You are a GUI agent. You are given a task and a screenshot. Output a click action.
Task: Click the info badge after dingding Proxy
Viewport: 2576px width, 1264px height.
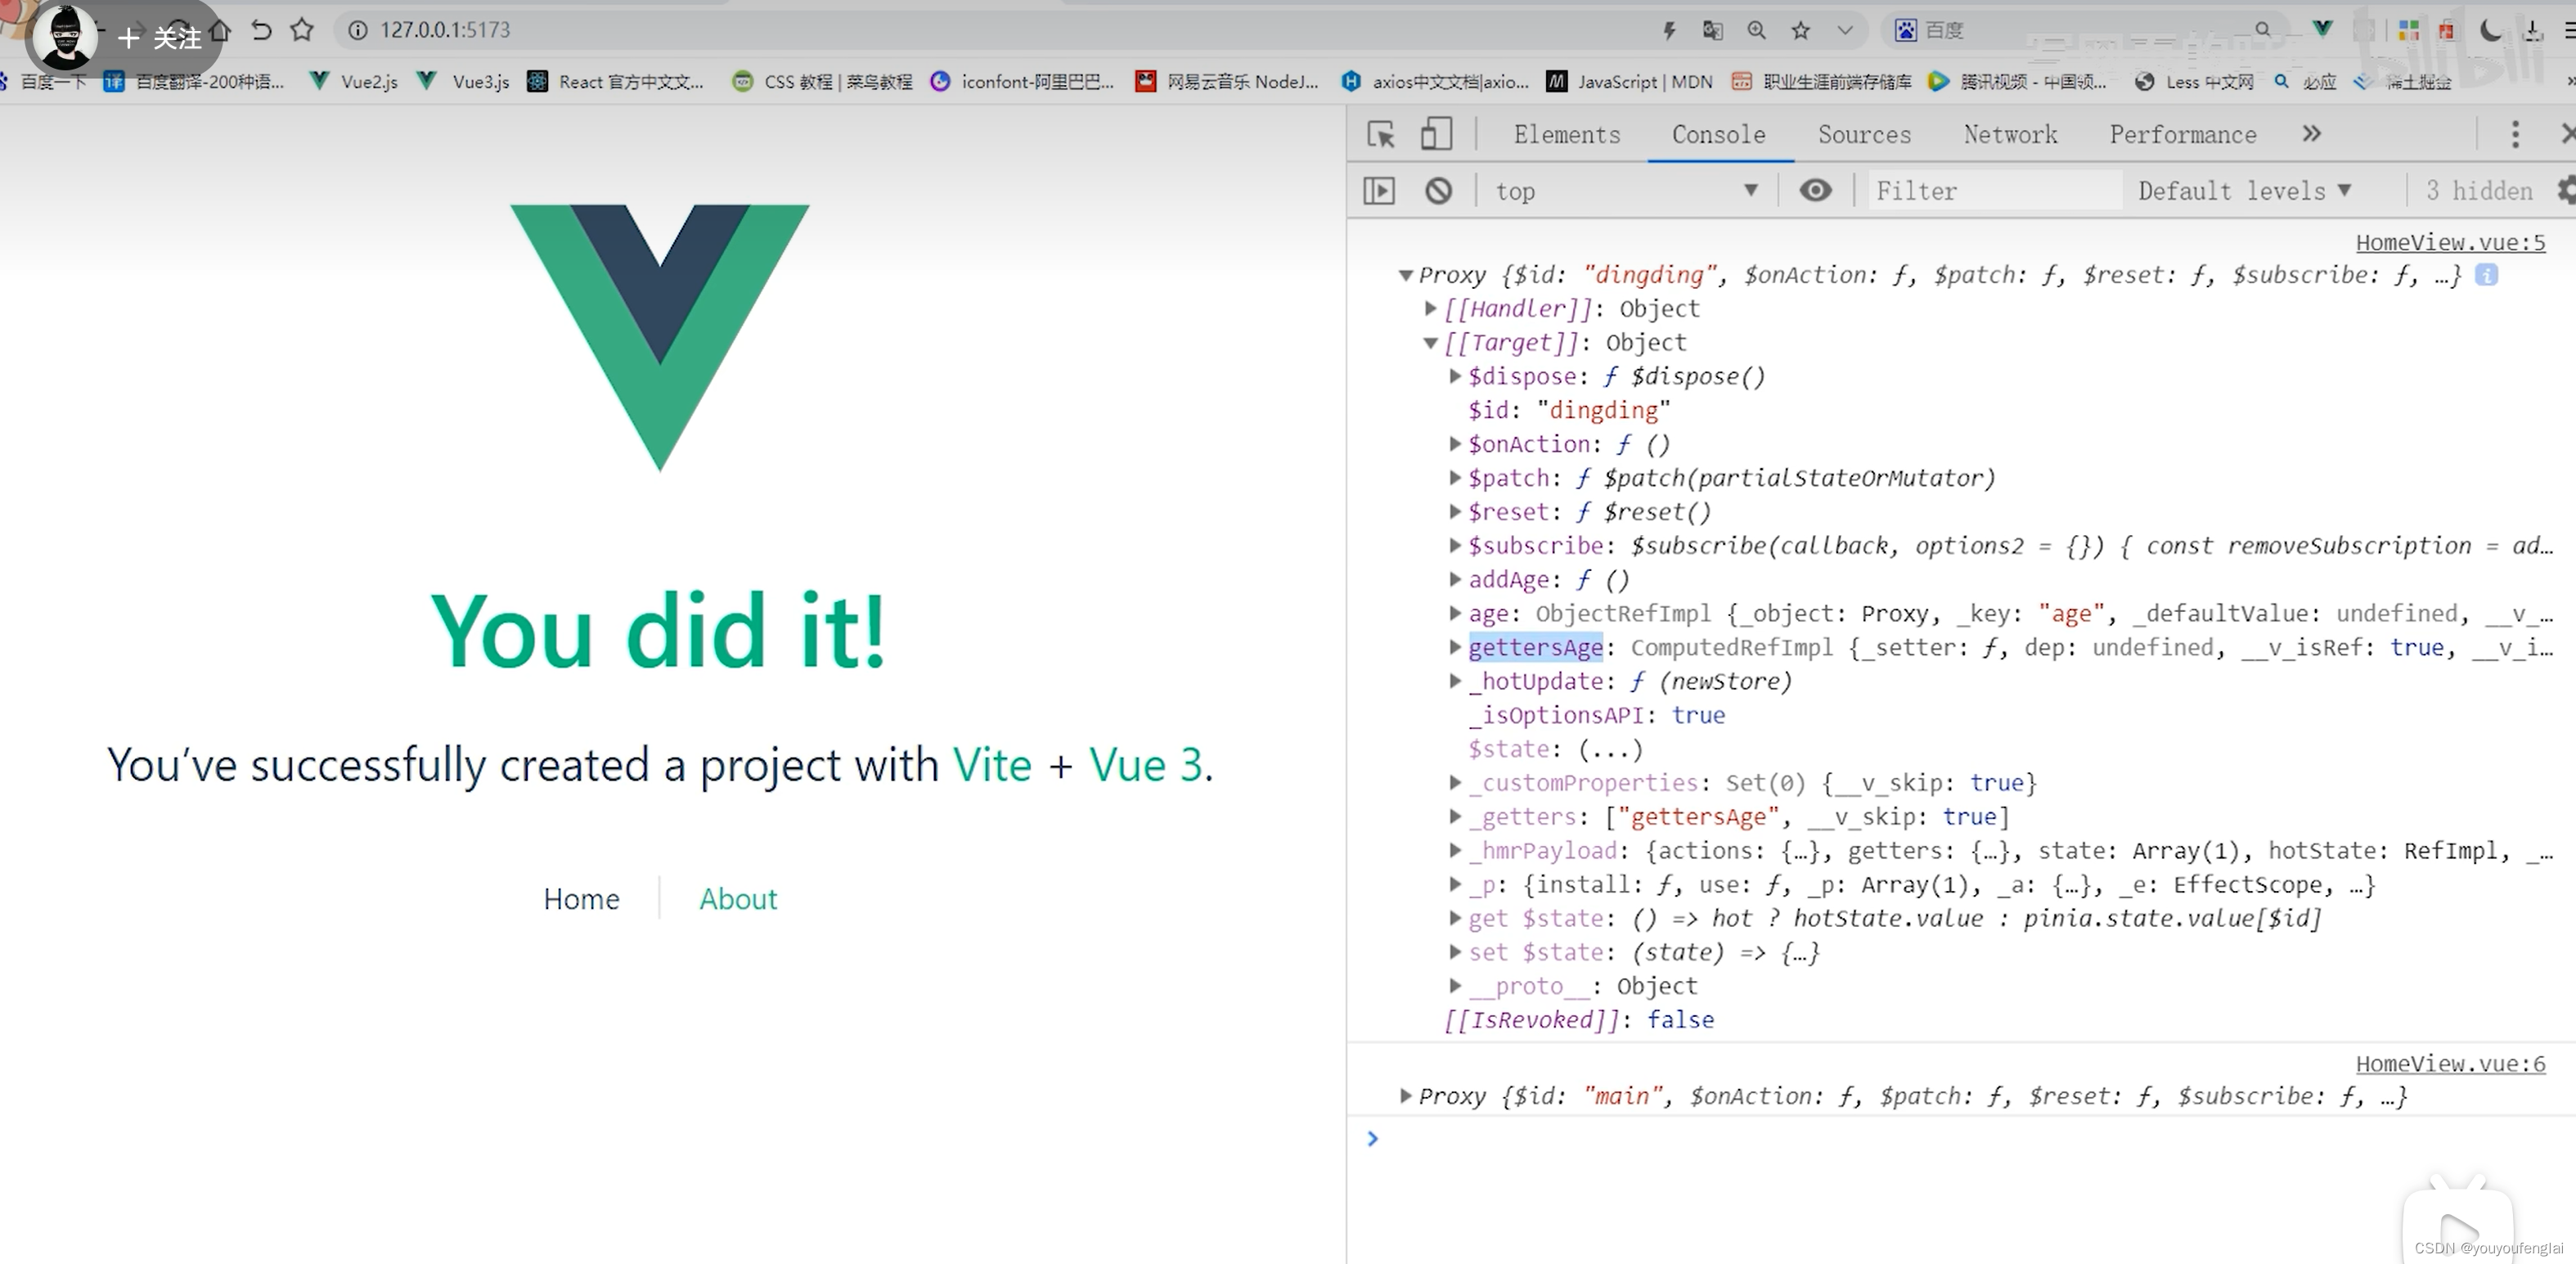(x=2486, y=275)
